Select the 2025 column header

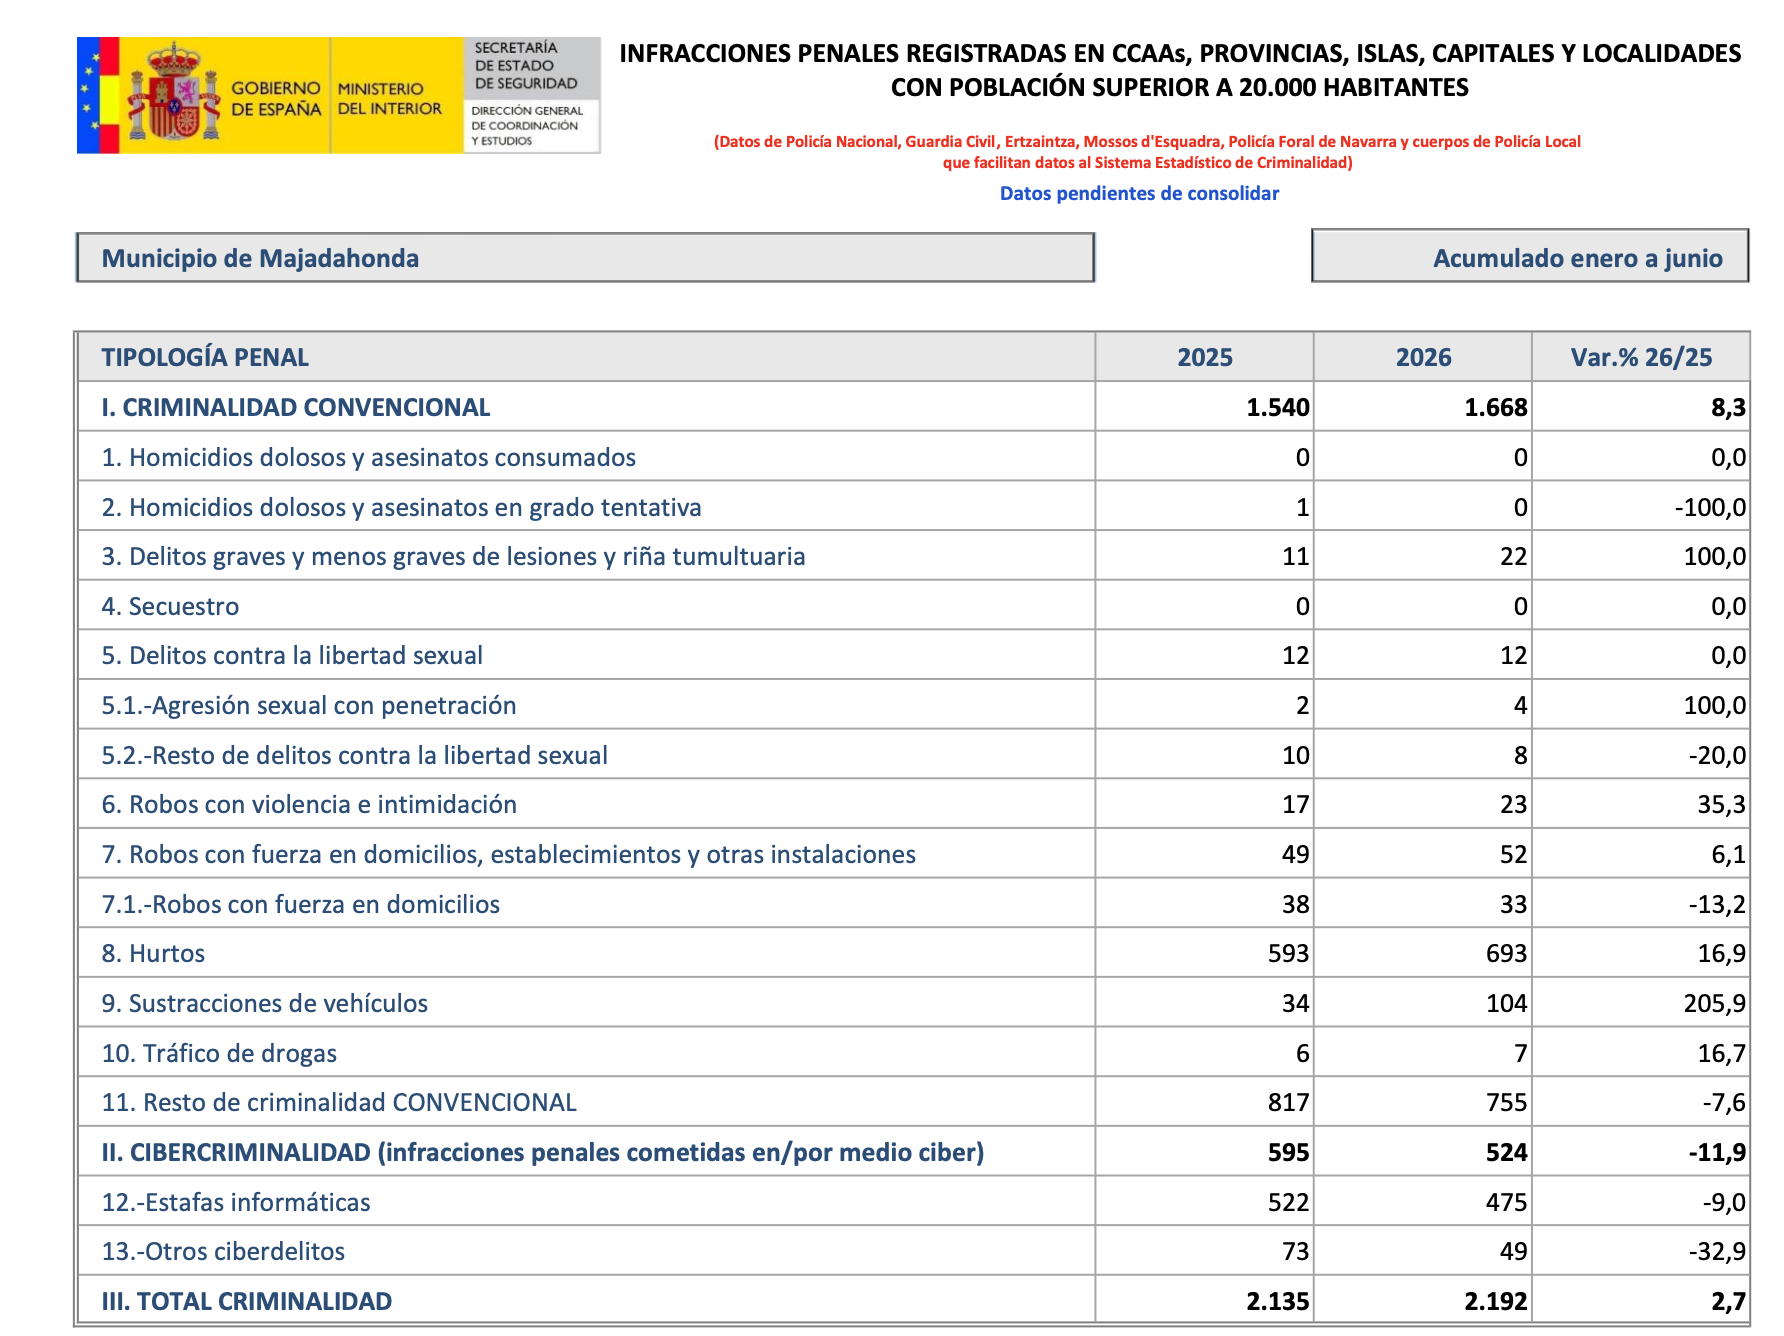[x=1204, y=357]
